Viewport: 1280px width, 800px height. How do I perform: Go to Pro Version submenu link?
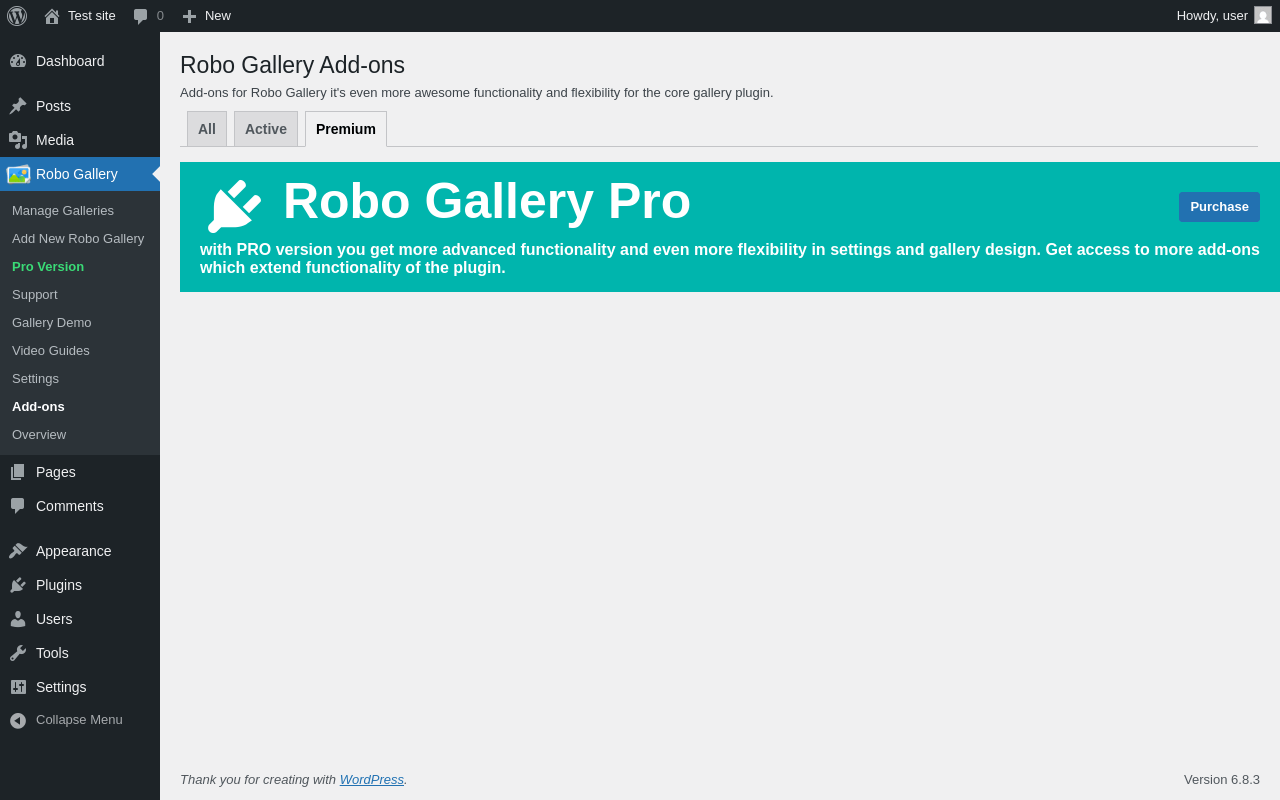tap(48, 266)
